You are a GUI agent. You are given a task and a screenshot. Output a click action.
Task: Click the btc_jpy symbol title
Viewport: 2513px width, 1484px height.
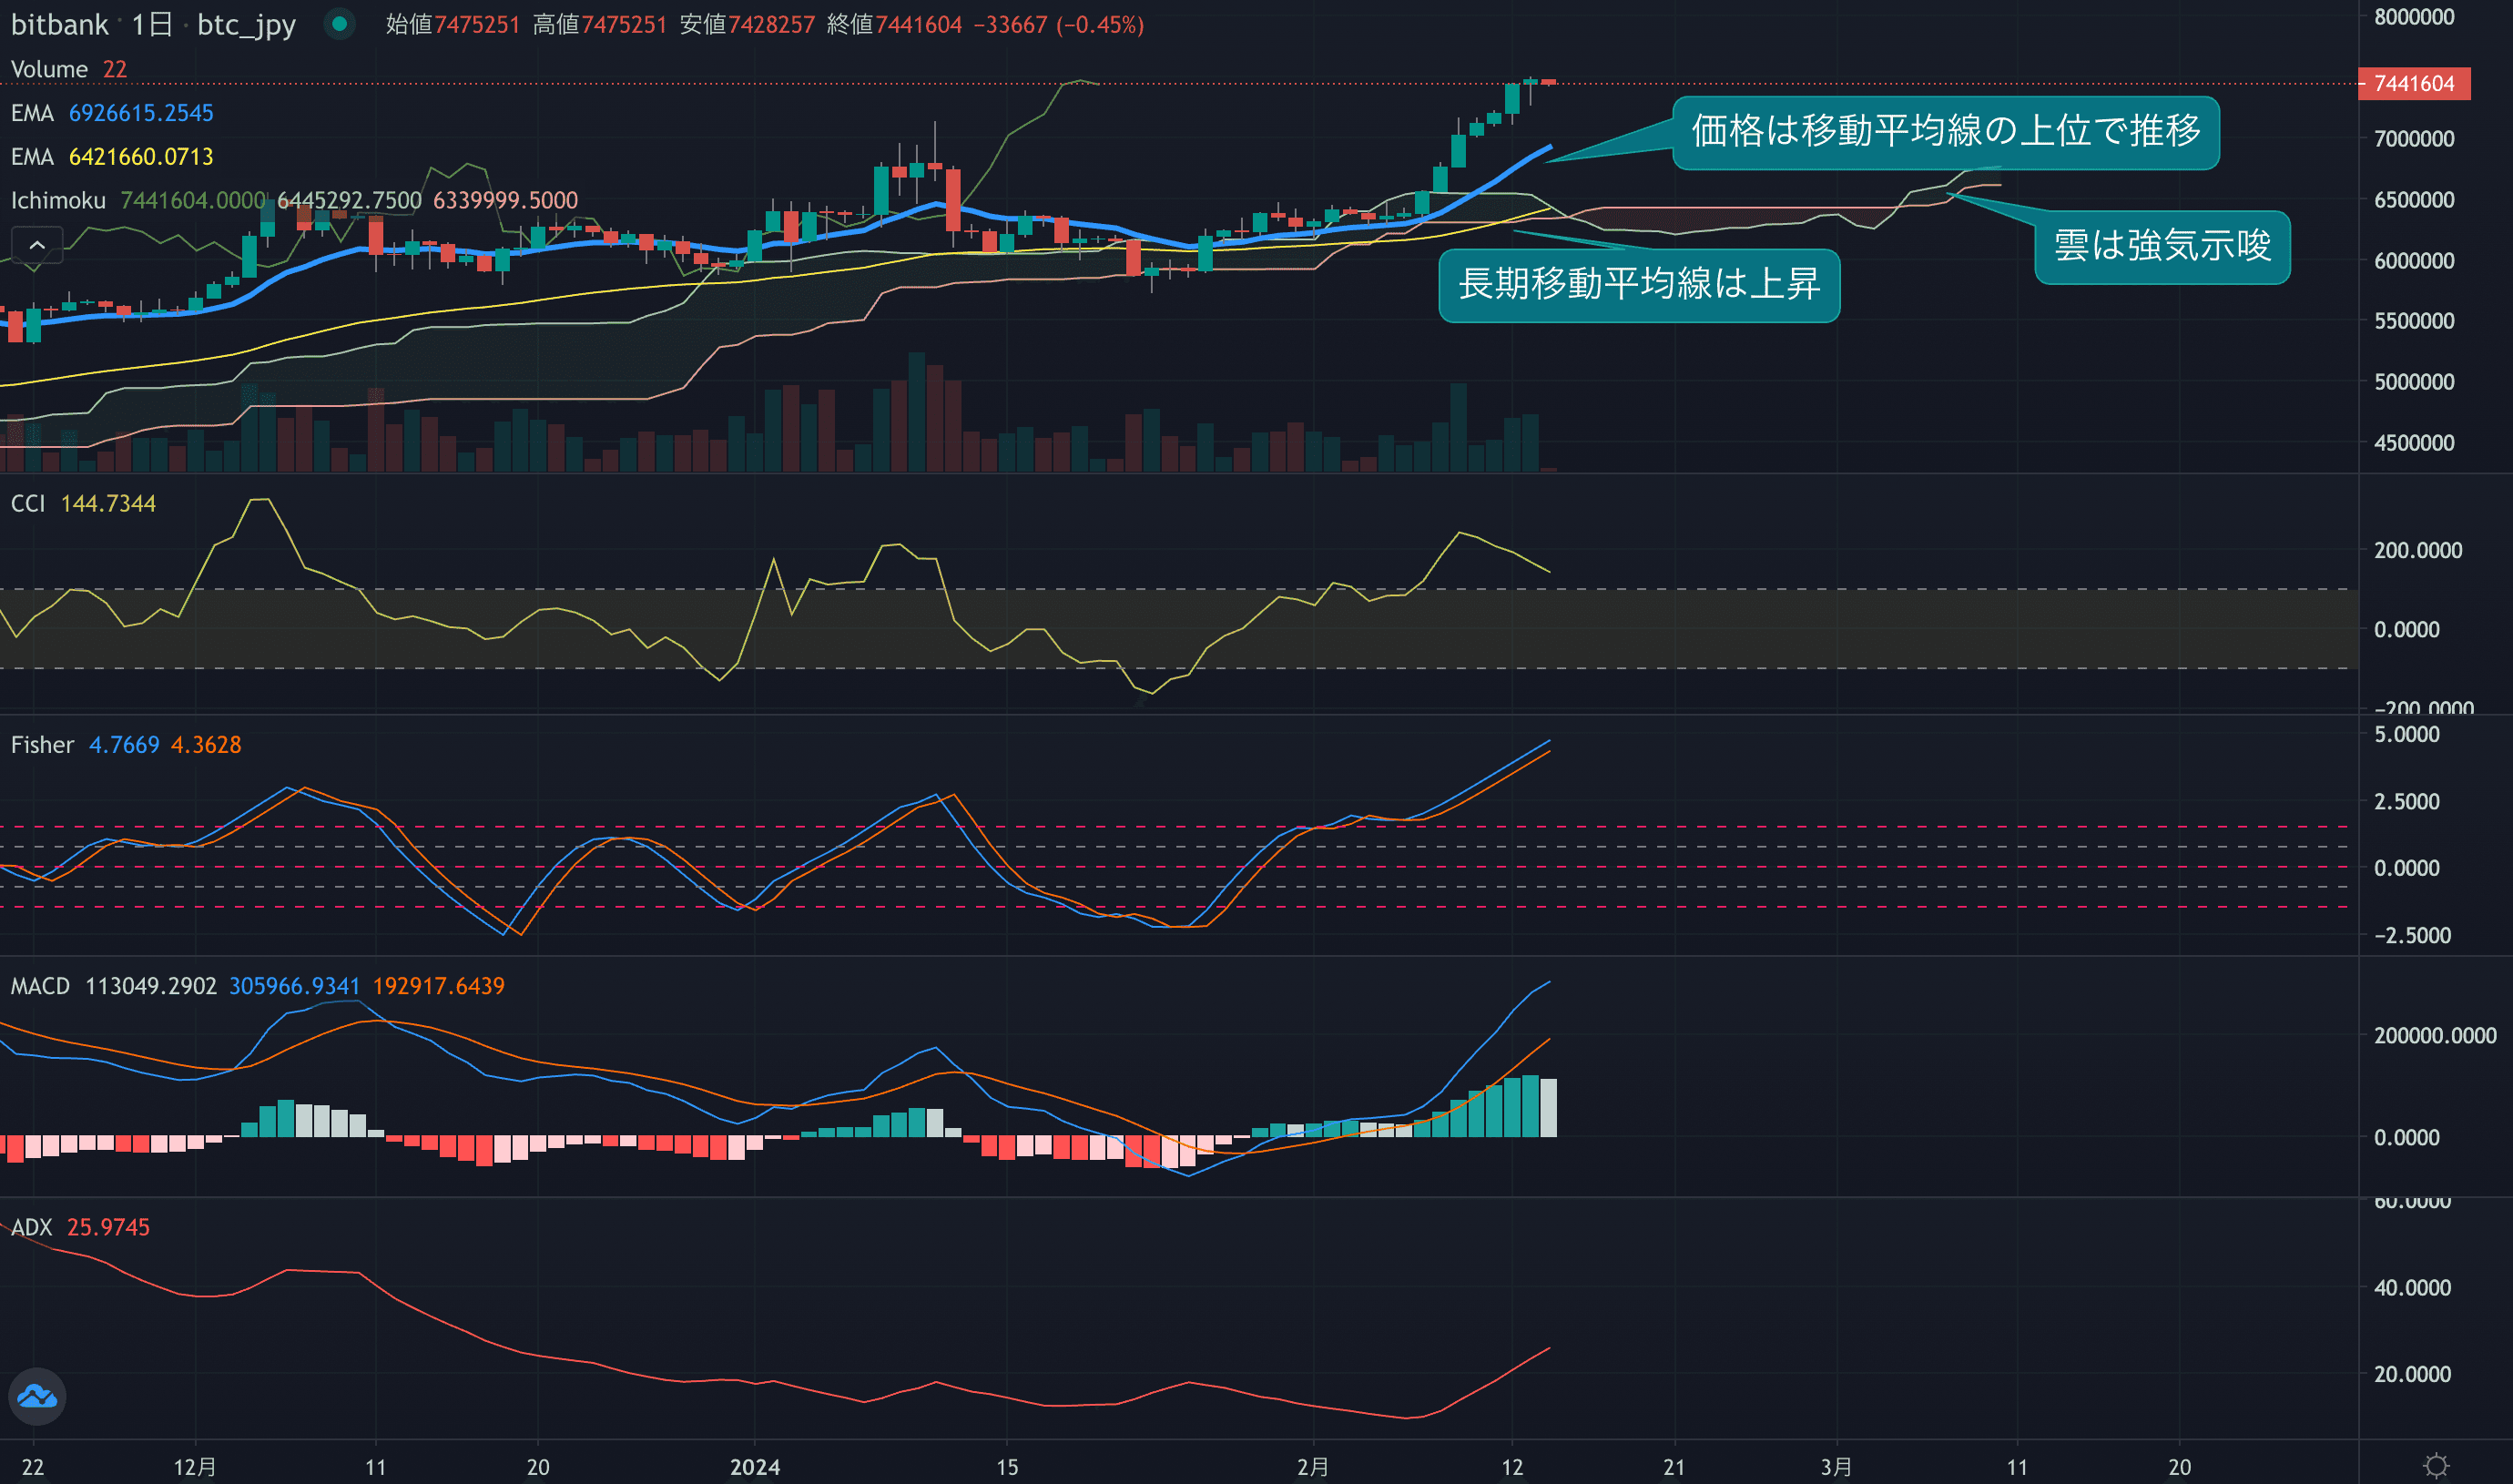click(x=246, y=24)
